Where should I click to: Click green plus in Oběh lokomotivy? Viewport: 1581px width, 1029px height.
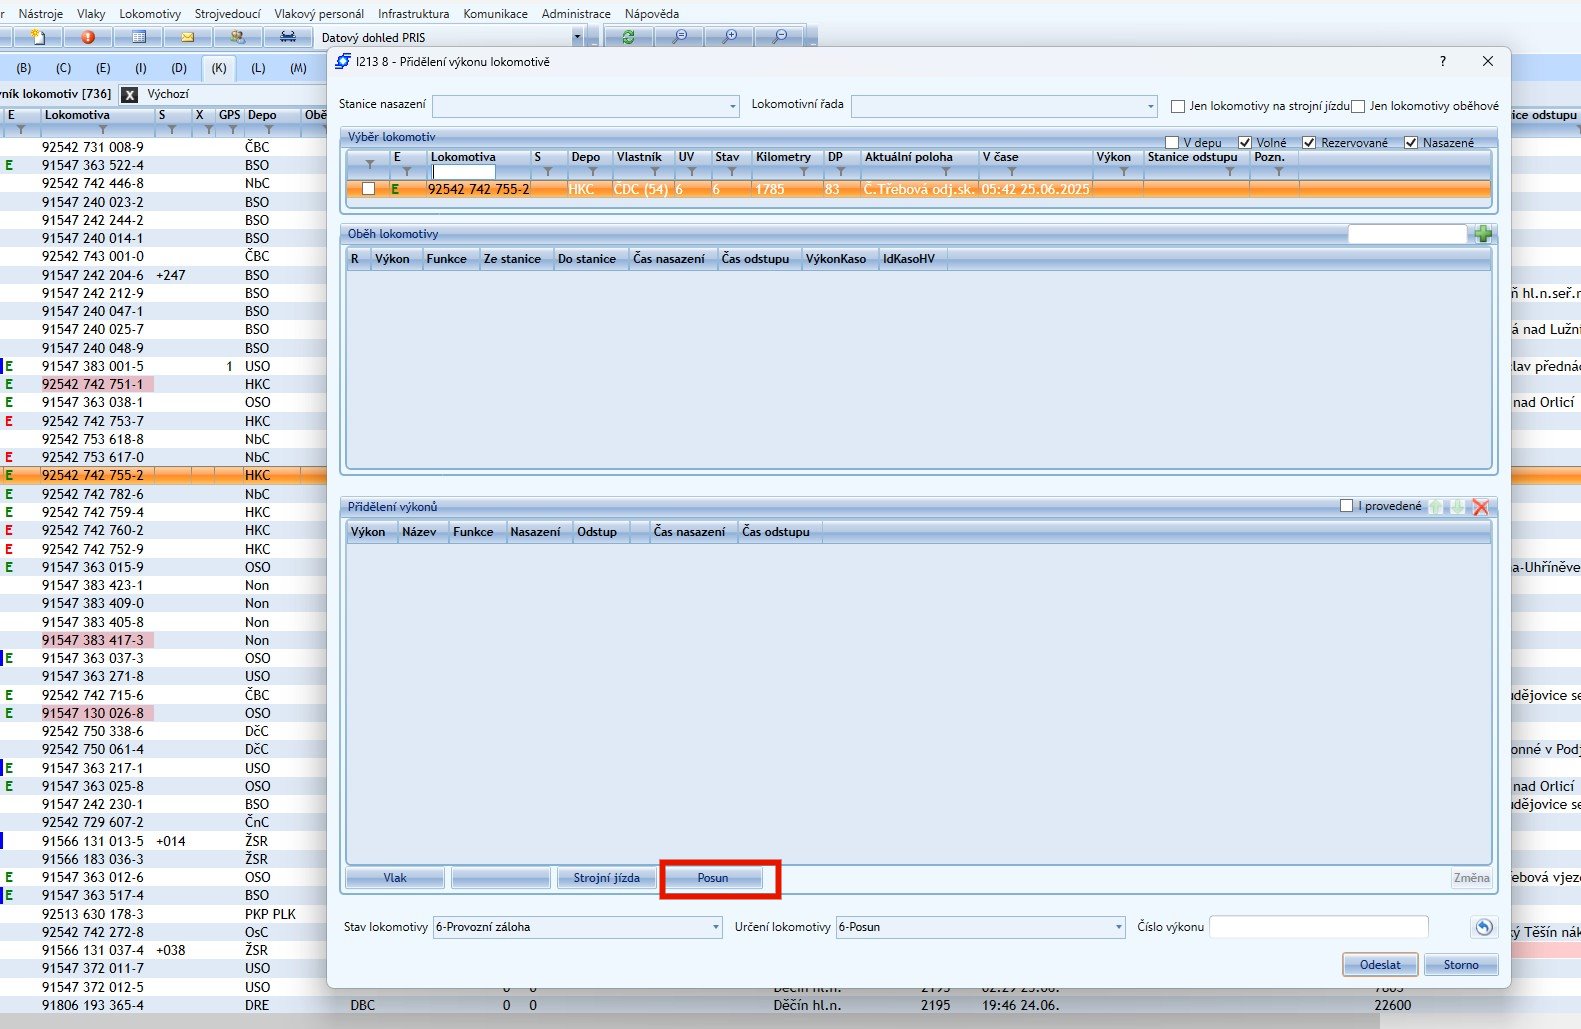1483,234
